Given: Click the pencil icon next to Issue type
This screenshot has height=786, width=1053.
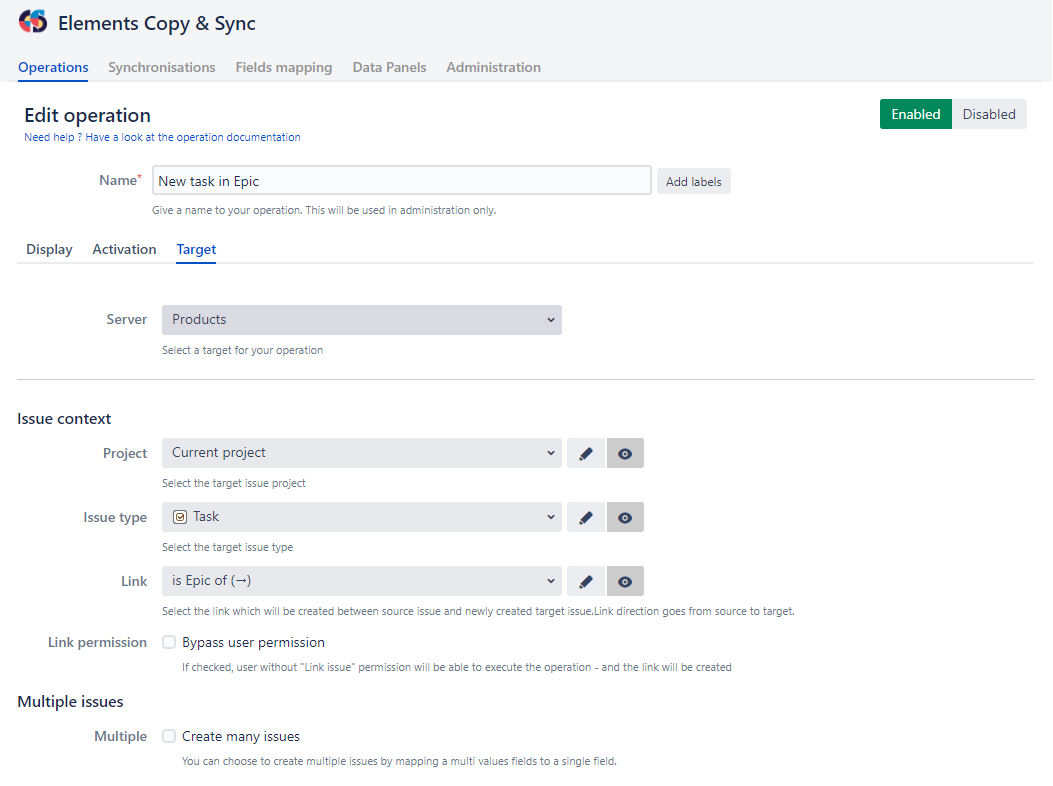Looking at the screenshot, I should click(x=586, y=517).
